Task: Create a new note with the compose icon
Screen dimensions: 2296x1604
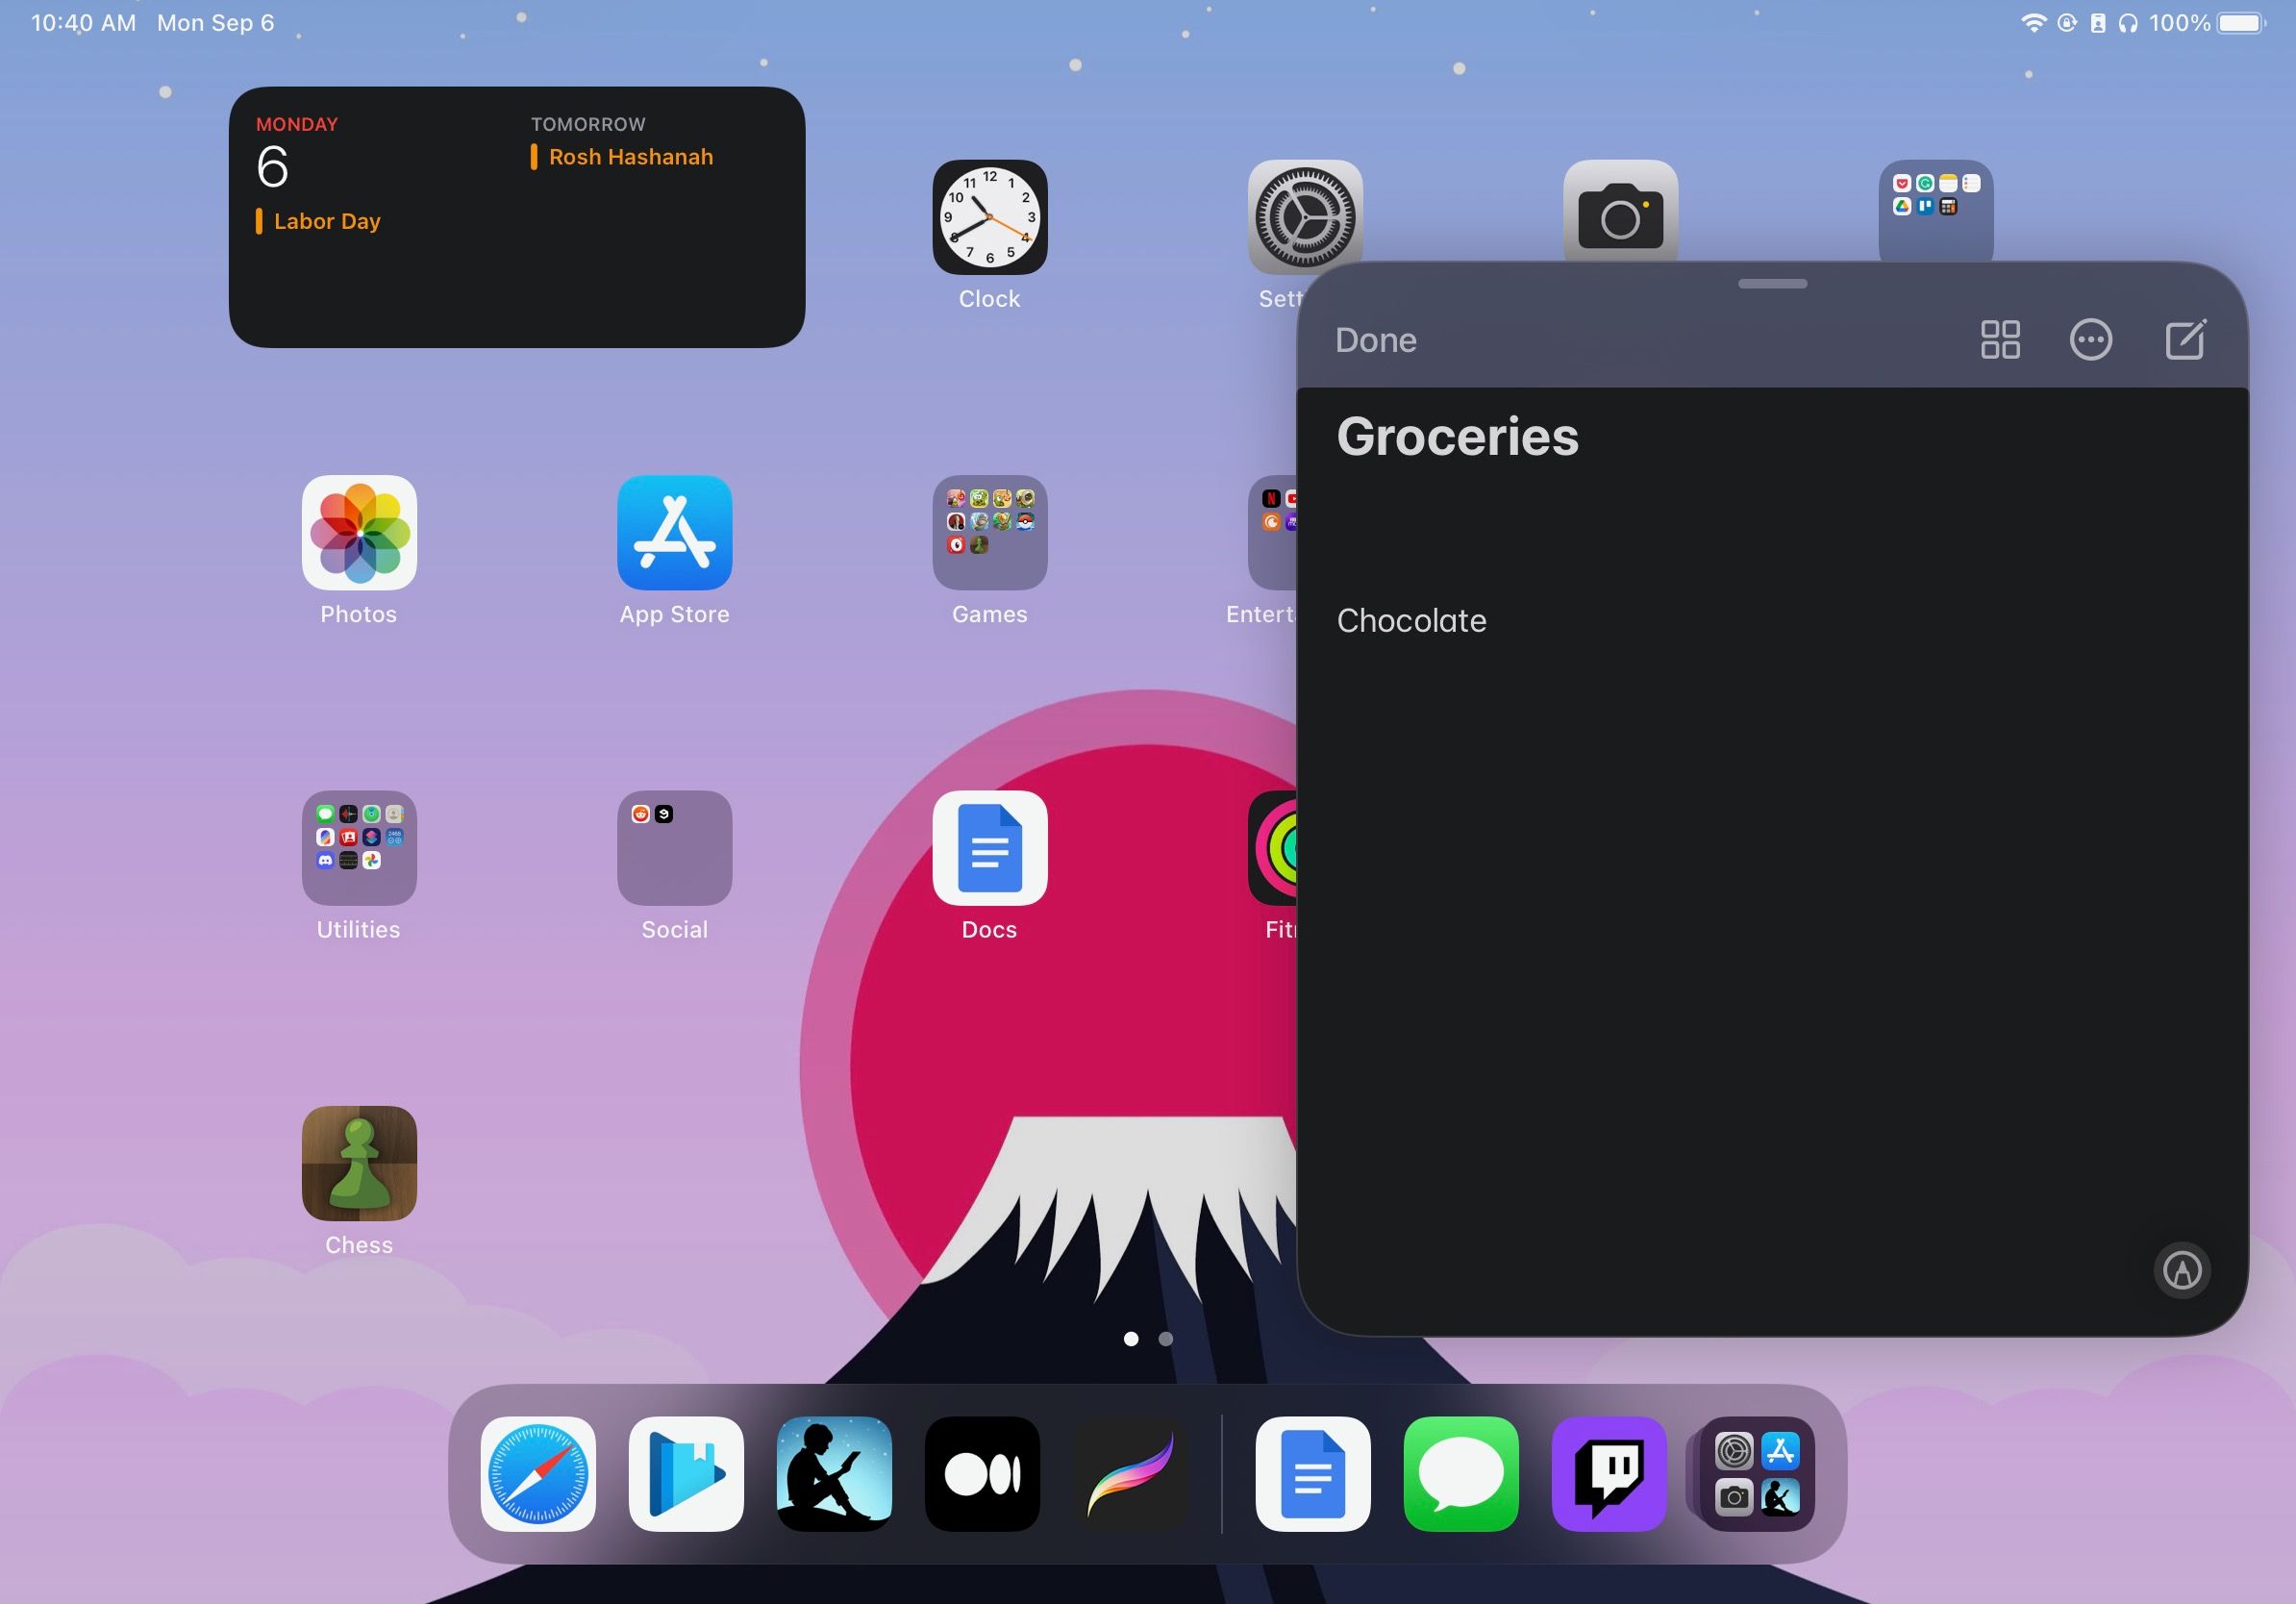Action: (x=2186, y=339)
